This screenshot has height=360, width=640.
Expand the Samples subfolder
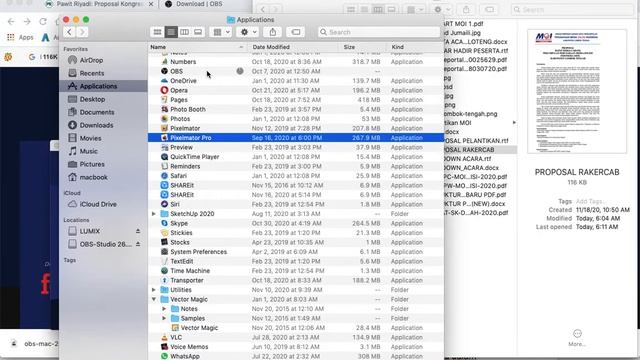point(164,318)
